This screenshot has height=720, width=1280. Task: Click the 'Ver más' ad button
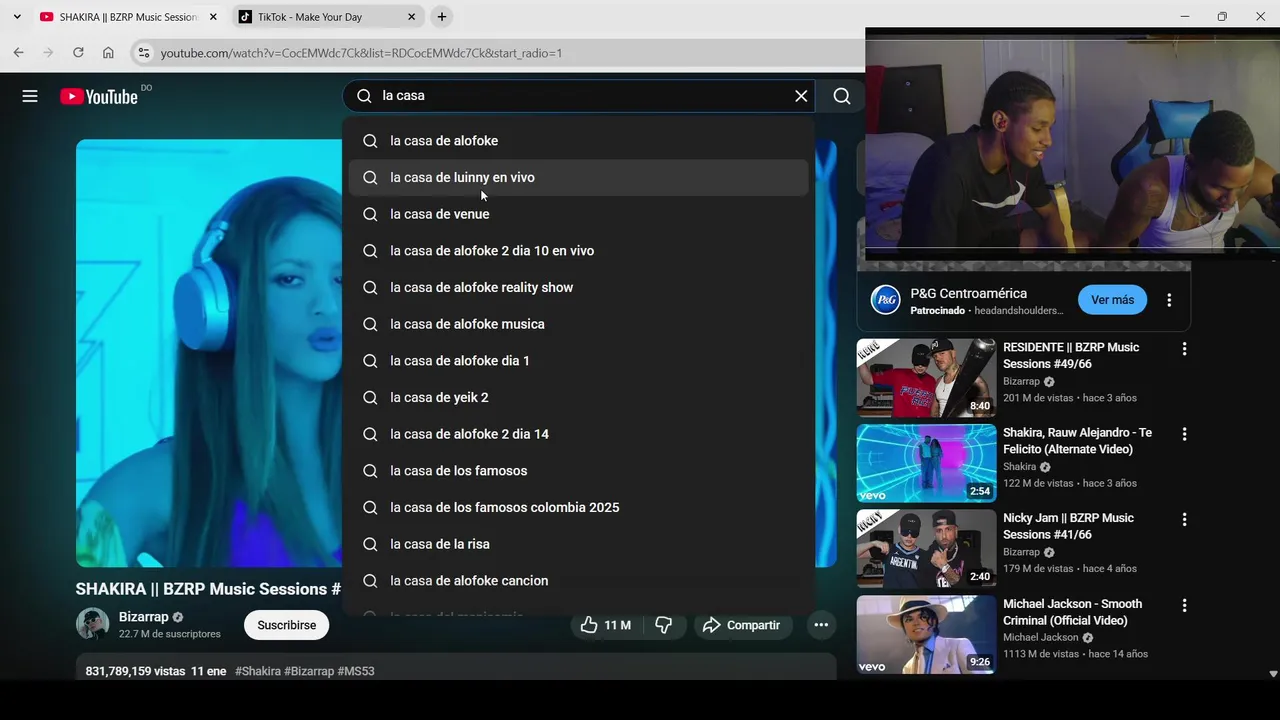(1112, 300)
